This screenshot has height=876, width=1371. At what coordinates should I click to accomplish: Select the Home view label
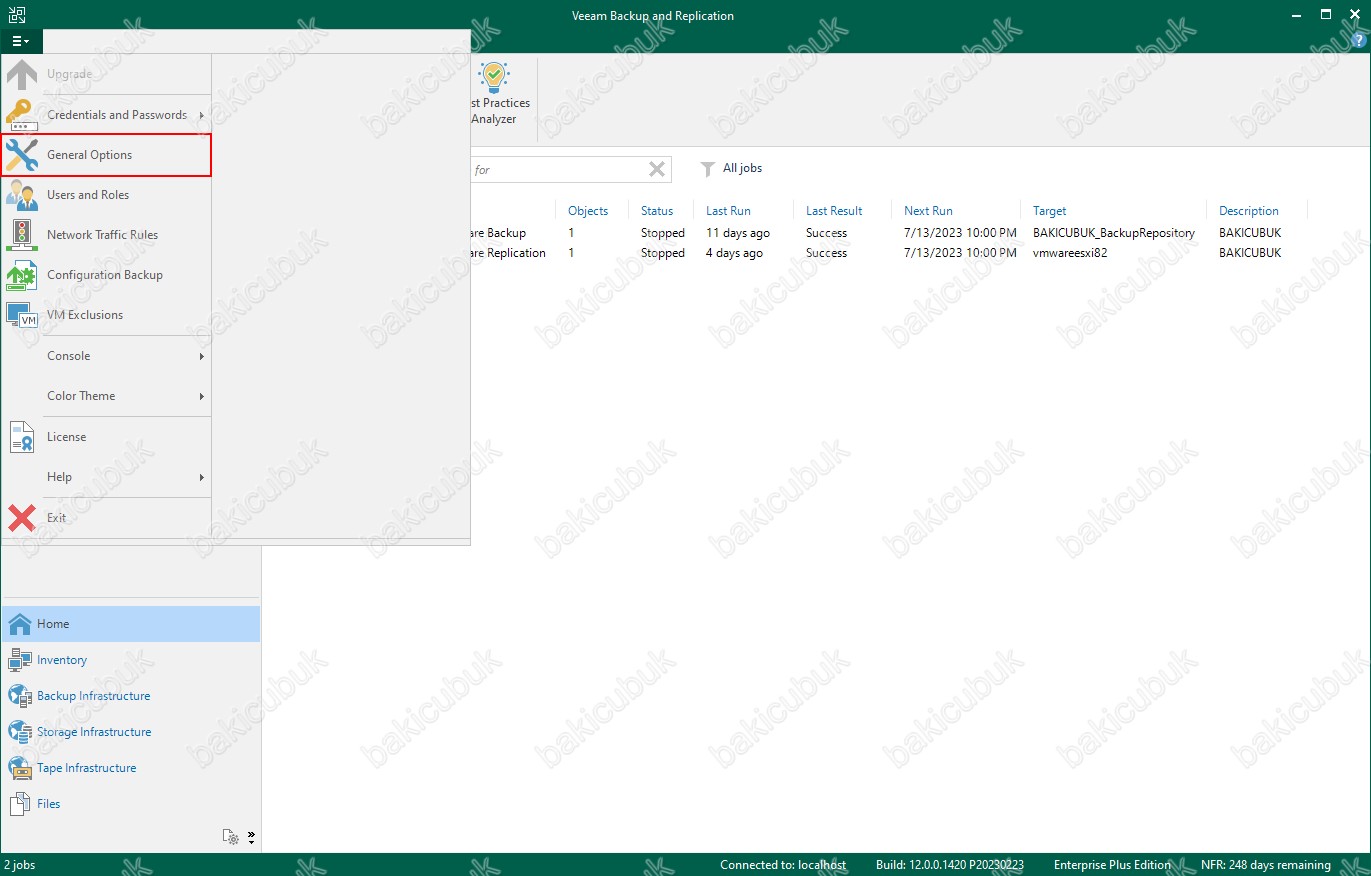pos(53,624)
